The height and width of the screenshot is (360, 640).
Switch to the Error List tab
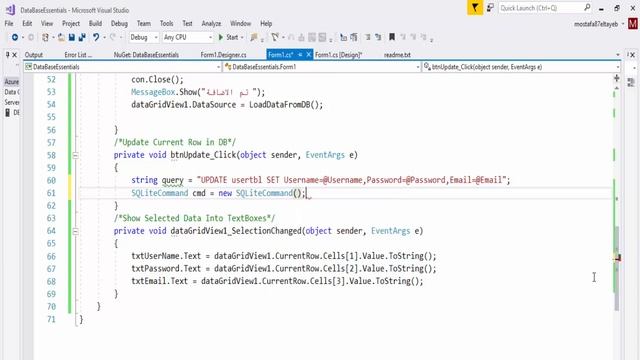78,55
